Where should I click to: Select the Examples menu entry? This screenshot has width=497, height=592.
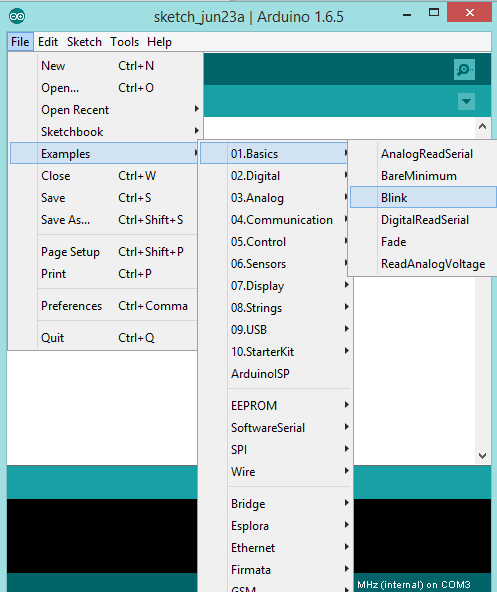pyautogui.click(x=104, y=153)
